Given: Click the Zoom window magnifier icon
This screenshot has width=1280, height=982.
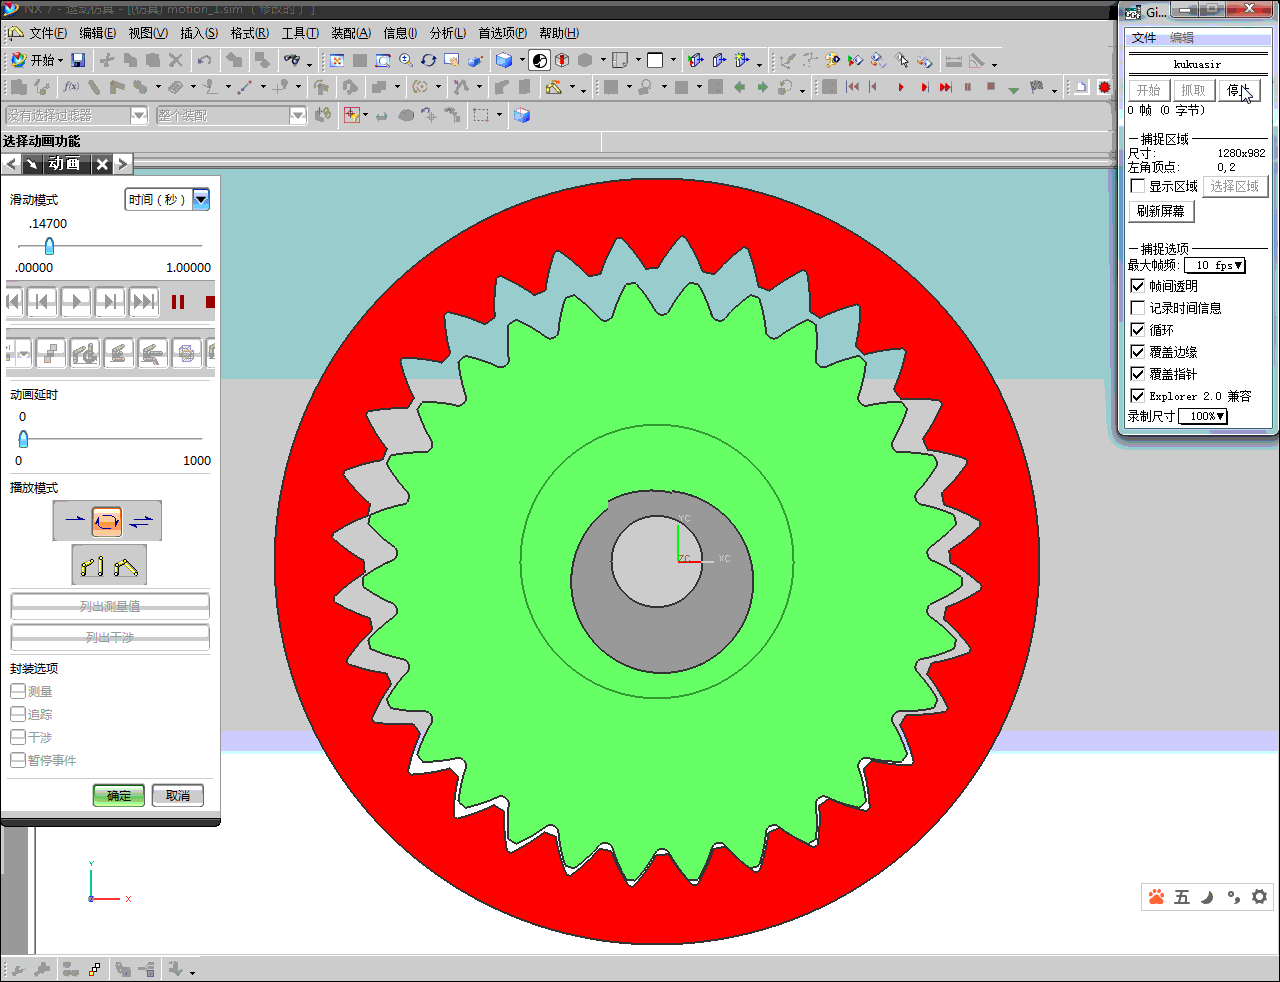Looking at the screenshot, I should [x=383, y=60].
